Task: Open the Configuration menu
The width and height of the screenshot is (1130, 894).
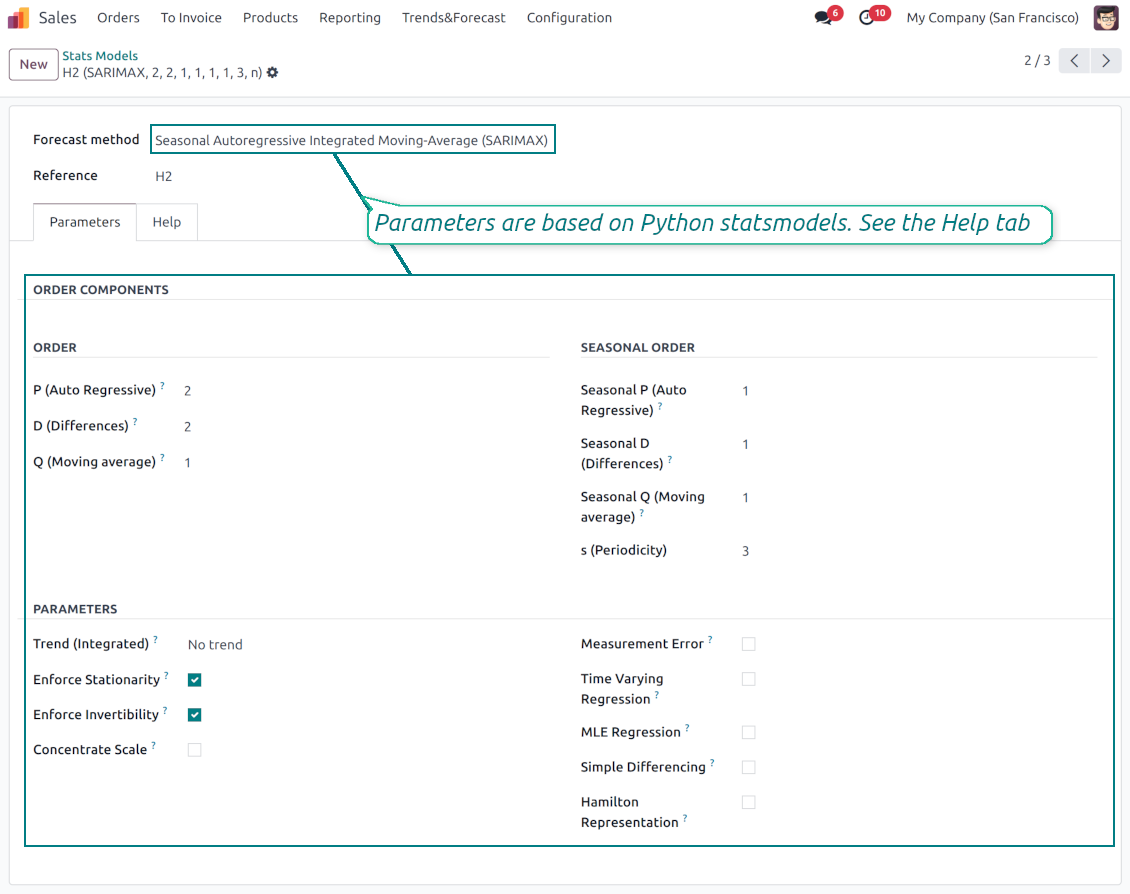Action: point(569,18)
